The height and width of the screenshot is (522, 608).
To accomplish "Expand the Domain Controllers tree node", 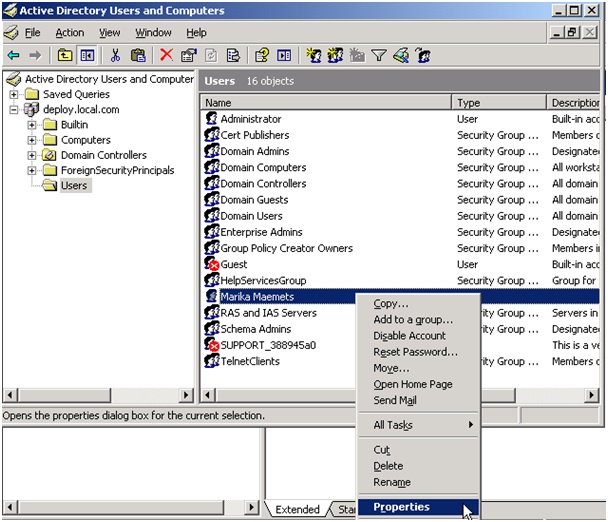I will coord(32,155).
